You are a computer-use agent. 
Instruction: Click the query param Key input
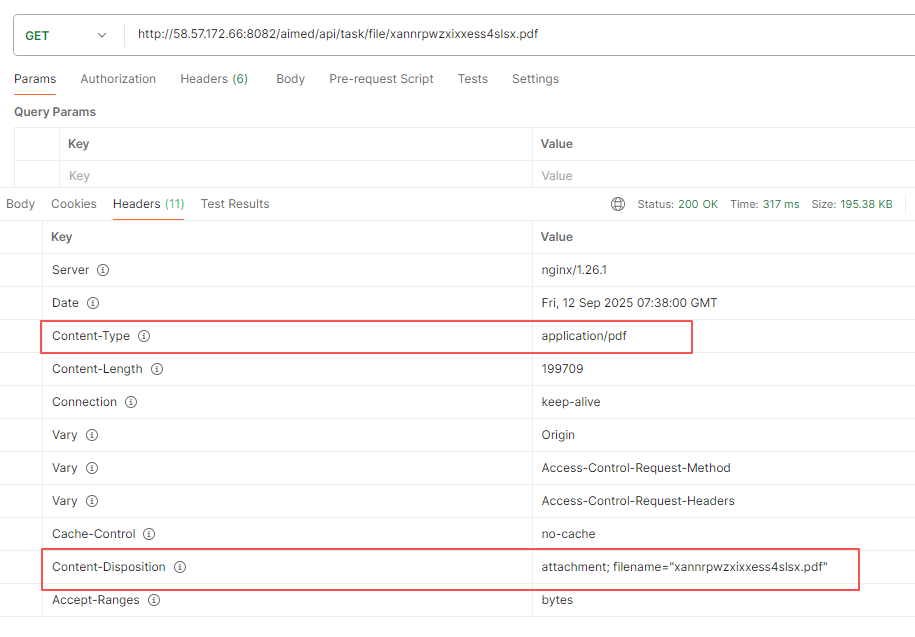pos(296,176)
